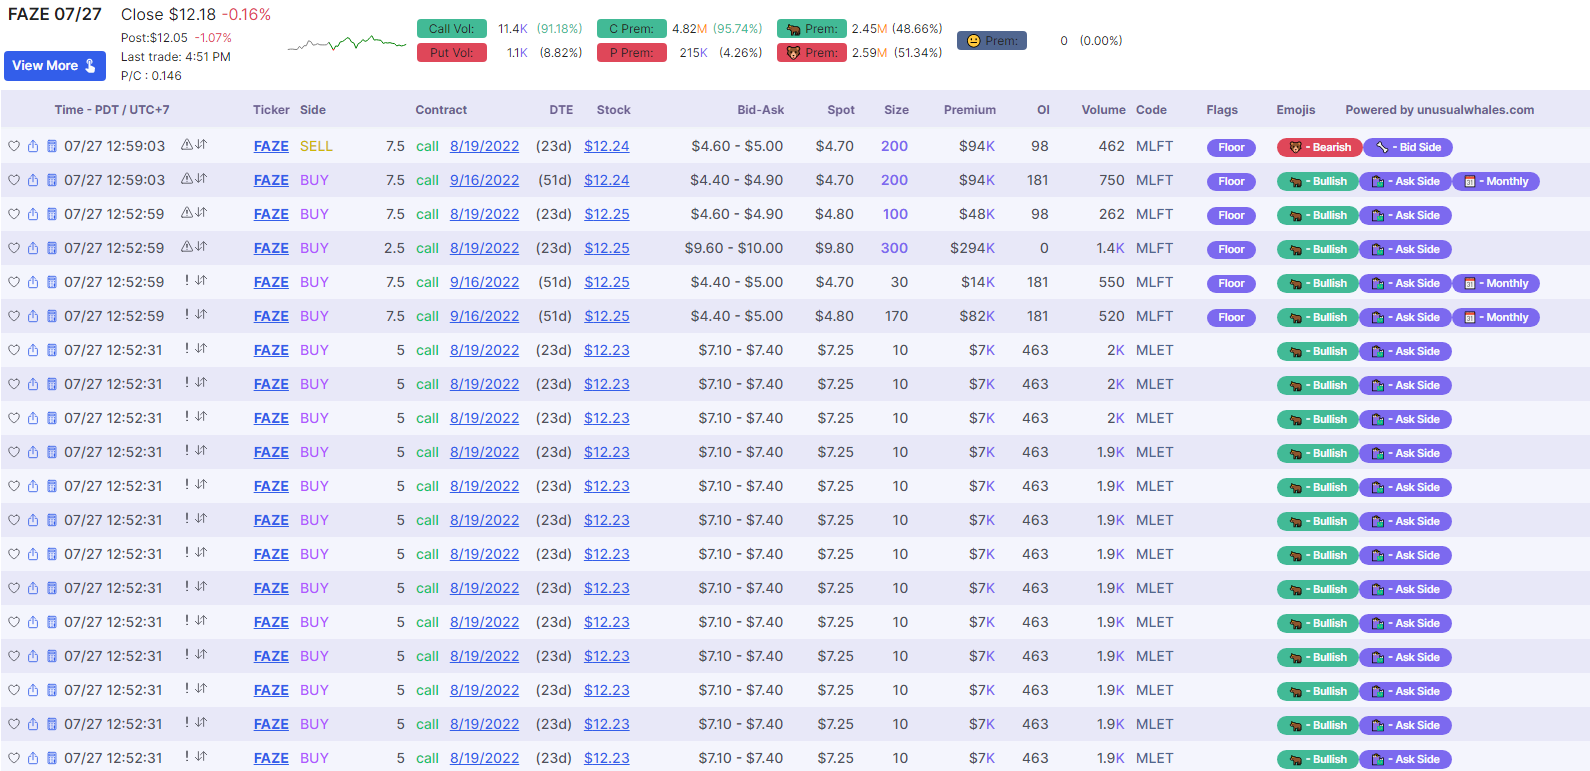Click up-down arrows icon on size 30 row
Screen dimensions: 1590x771
pyautogui.click(x=201, y=281)
